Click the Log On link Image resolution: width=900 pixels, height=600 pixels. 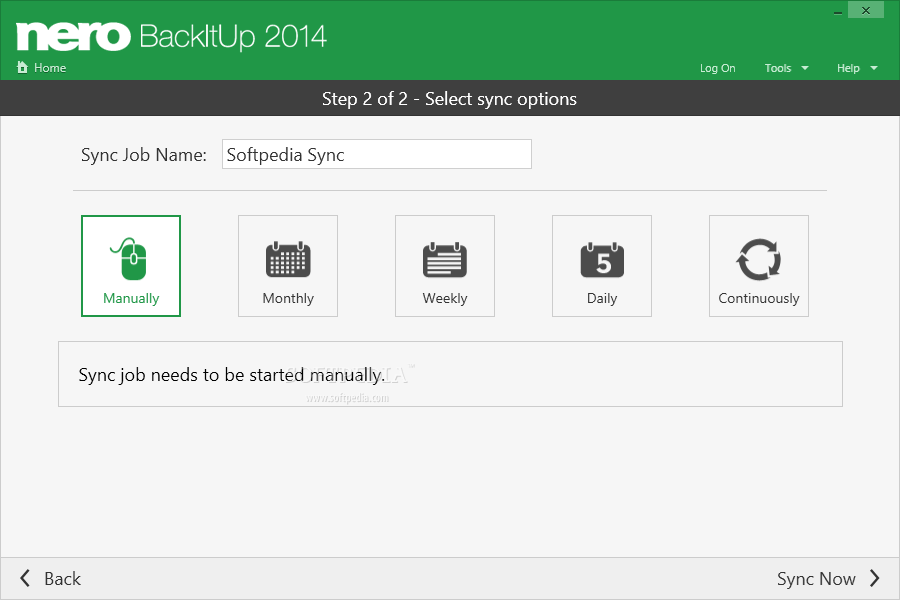717,68
